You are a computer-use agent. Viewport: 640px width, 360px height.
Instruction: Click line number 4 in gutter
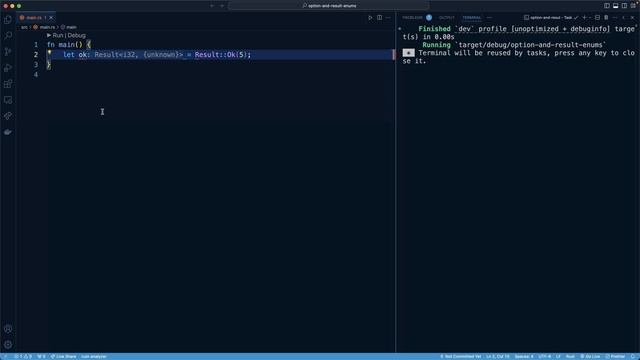pos(36,75)
